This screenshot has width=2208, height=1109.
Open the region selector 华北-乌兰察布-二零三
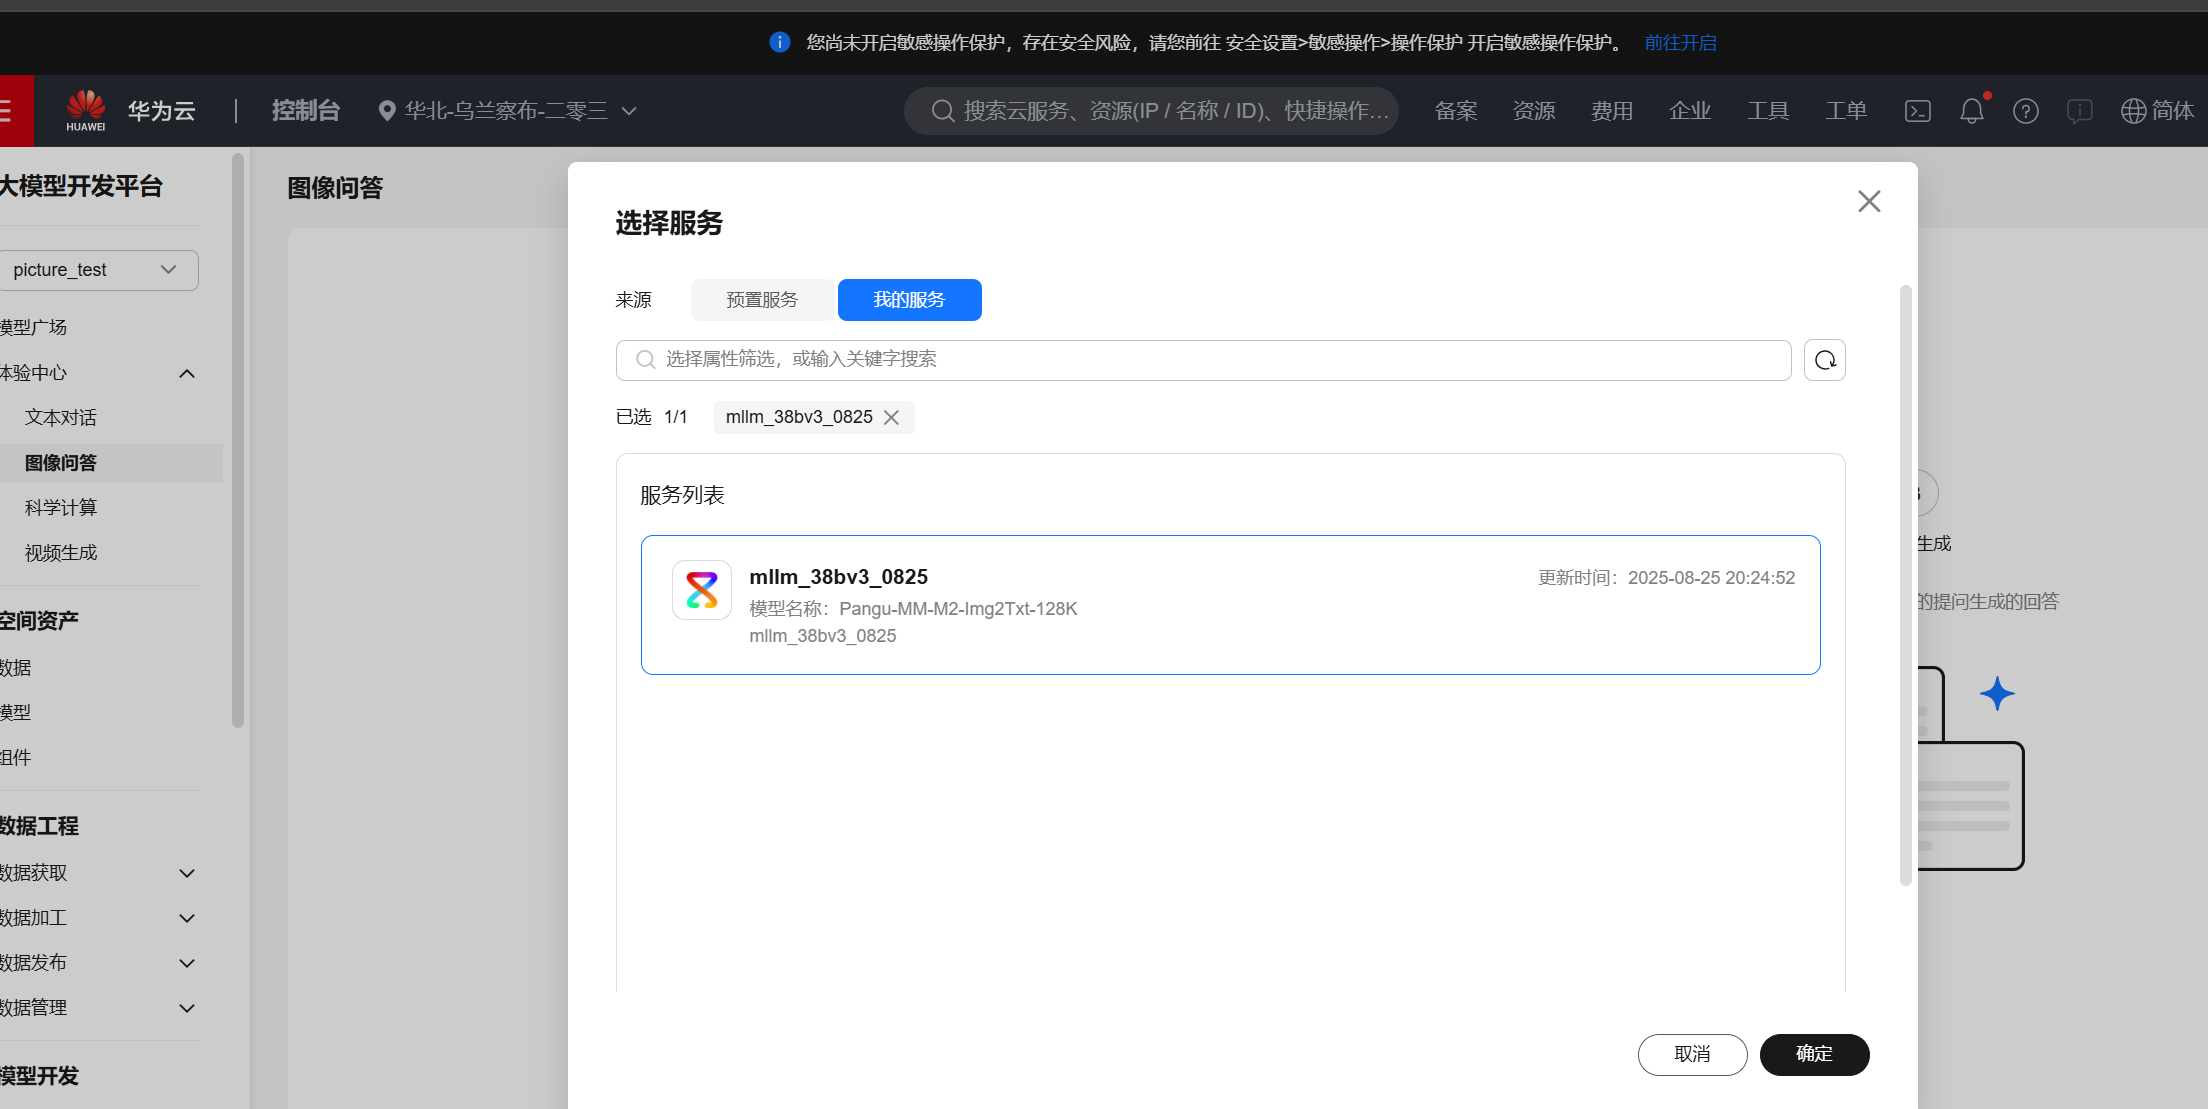[x=508, y=111]
